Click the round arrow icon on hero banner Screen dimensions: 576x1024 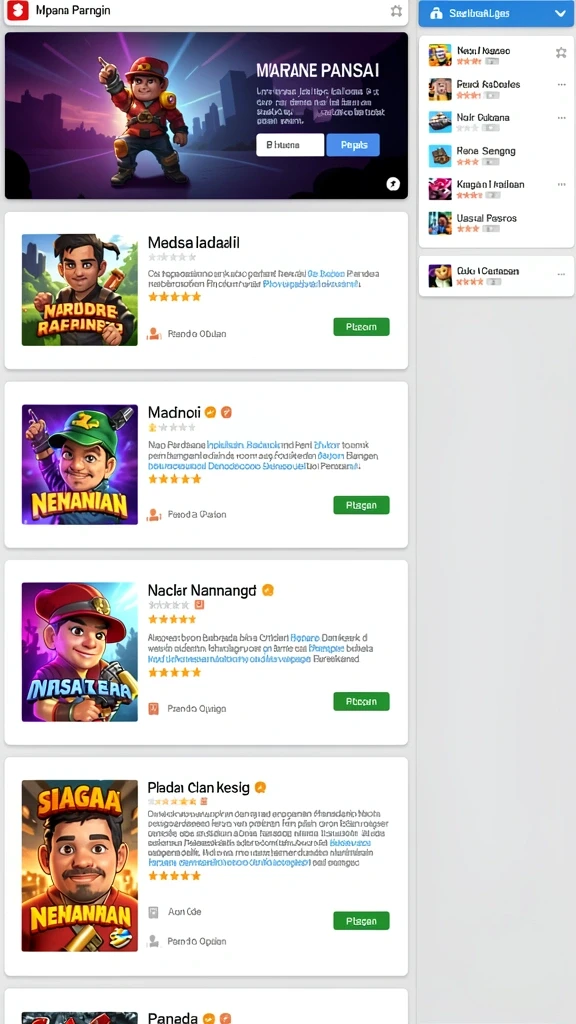[x=392, y=184]
